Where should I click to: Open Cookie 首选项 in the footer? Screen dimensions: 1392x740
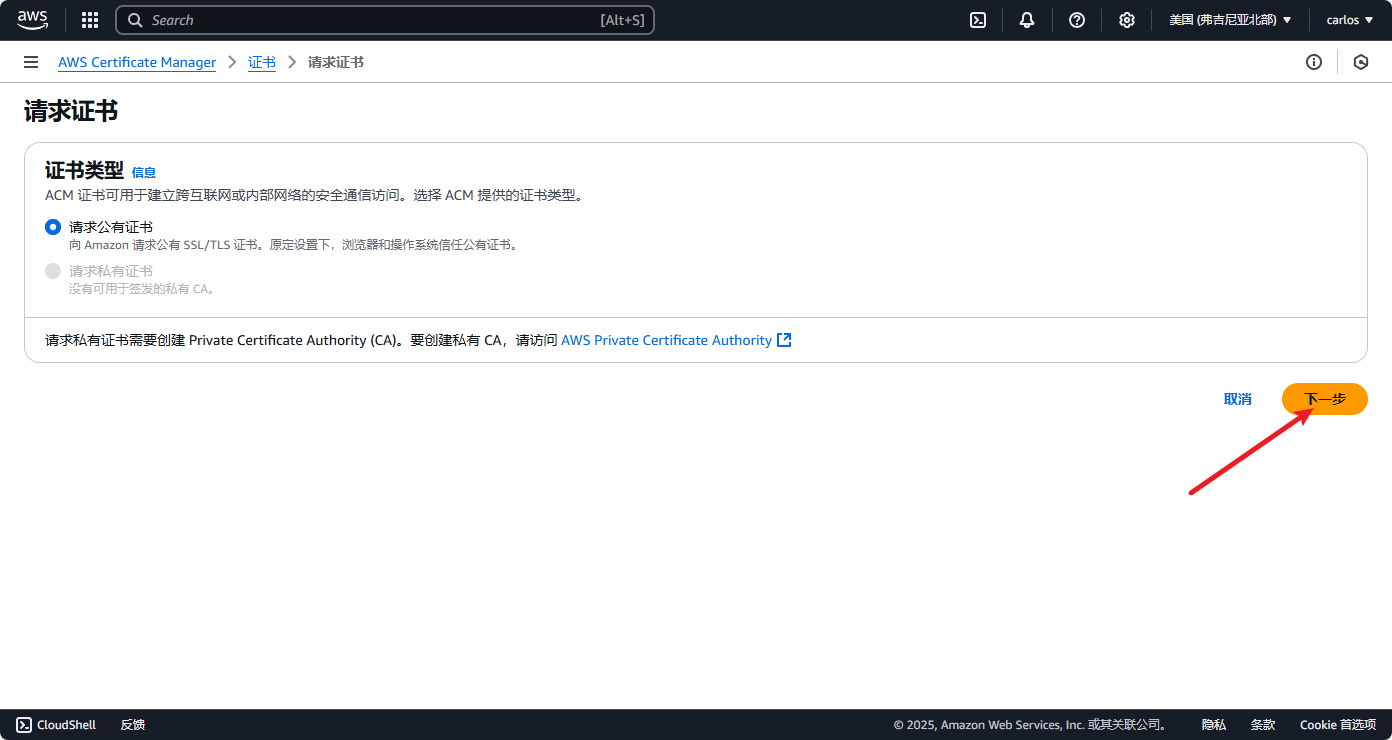(x=1338, y=725)
